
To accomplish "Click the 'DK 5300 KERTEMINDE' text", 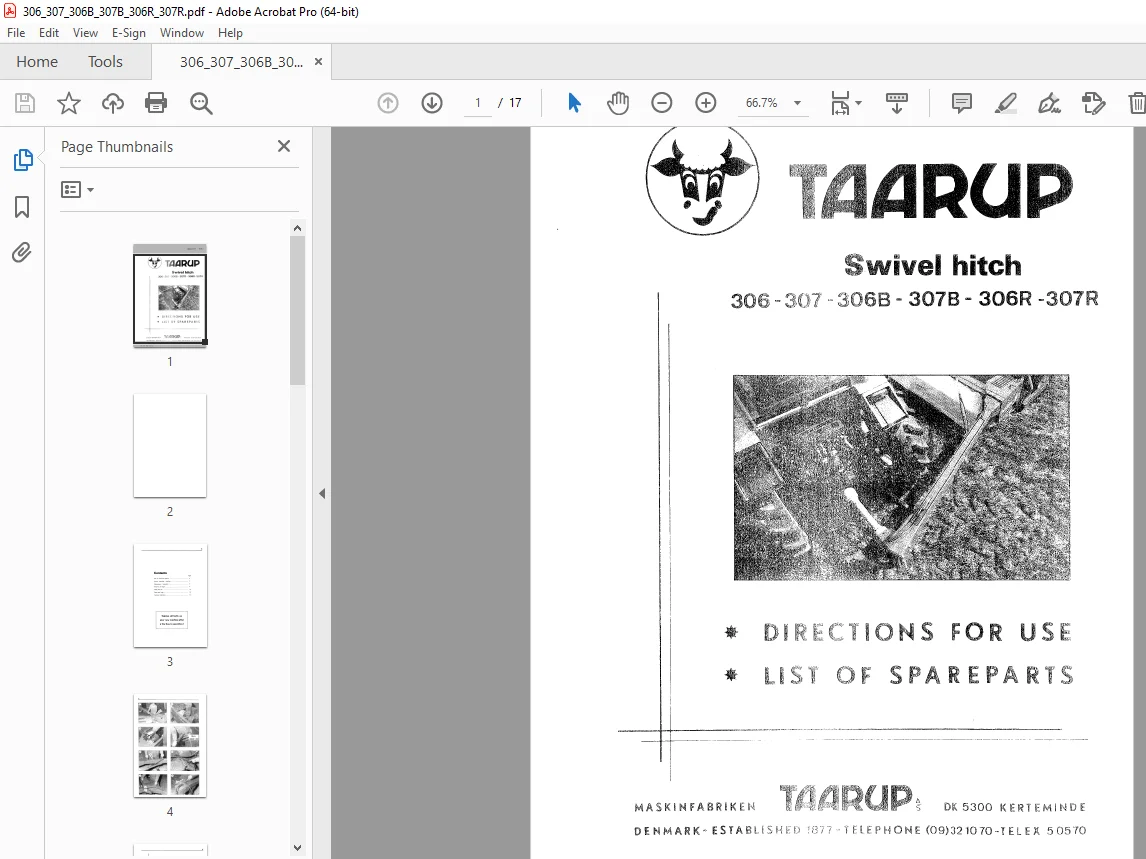I will [1015, 807].
